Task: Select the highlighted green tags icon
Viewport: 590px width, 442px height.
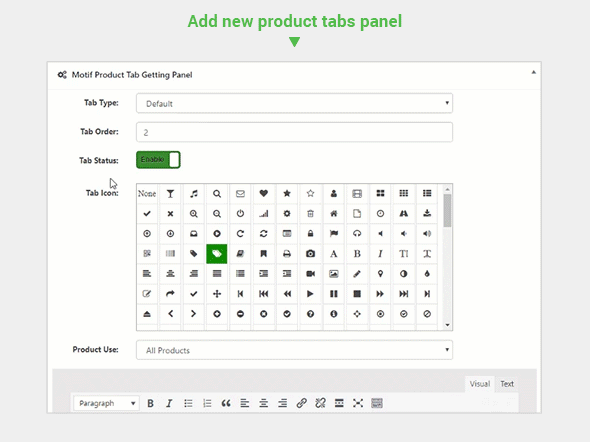Action: pos(217,254)
